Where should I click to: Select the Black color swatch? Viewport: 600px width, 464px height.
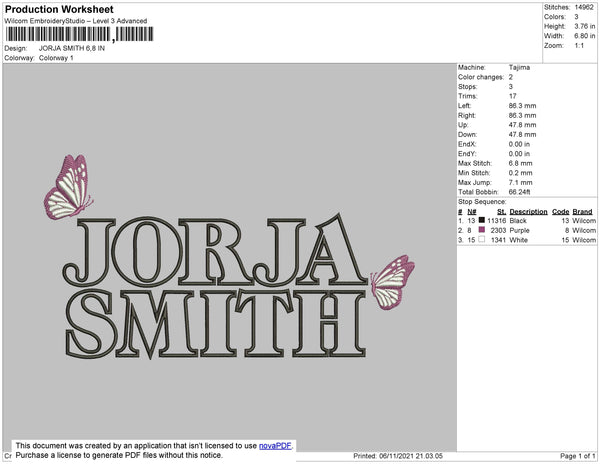tap(482, 220)
